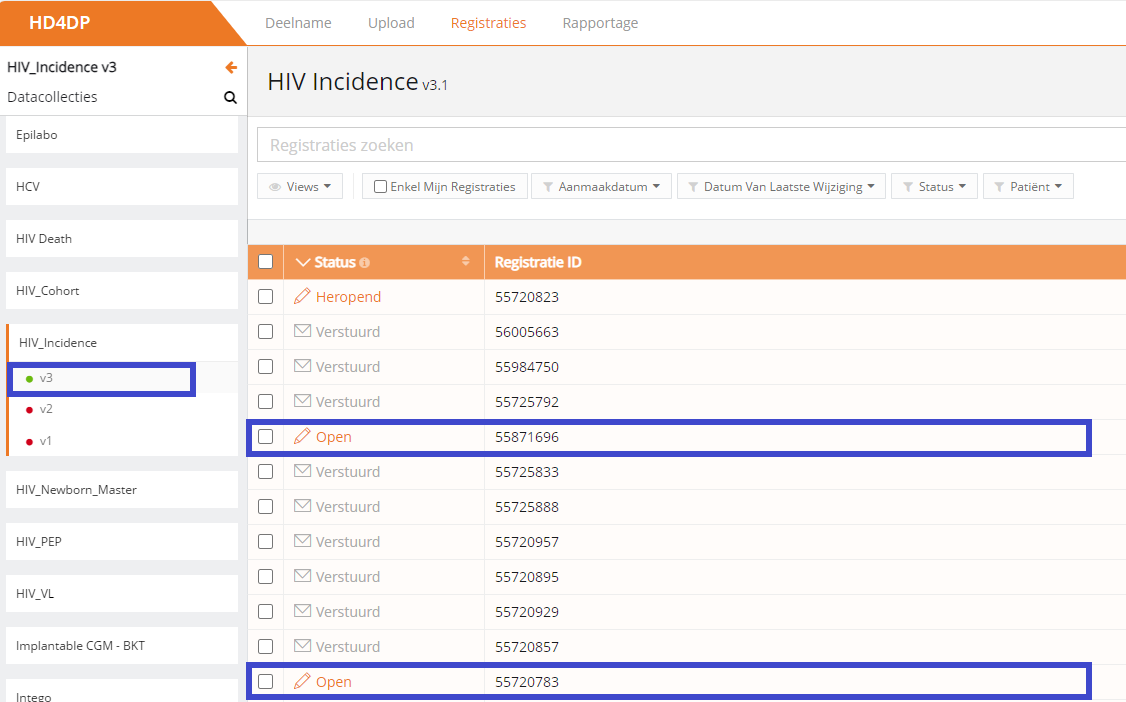Open the Views dropdown
This screenshot has height=702, width=1126.
point(300,187)
